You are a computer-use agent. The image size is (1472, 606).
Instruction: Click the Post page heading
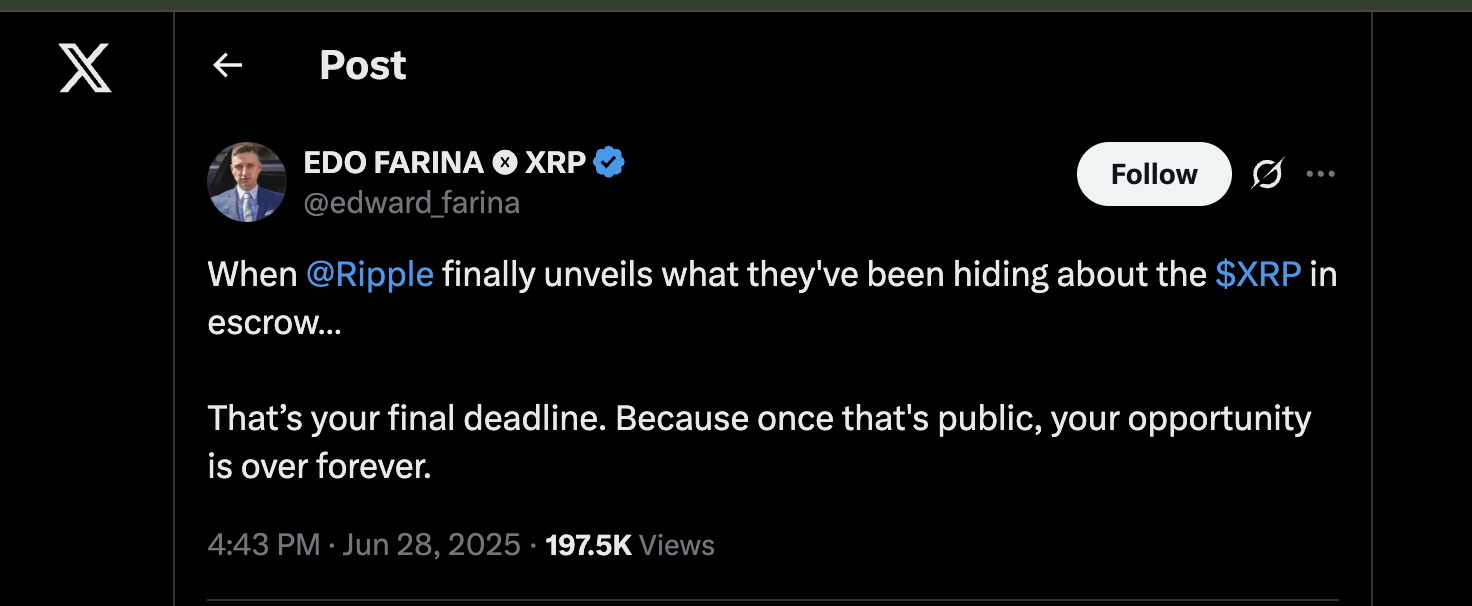[x=362, y=66]
